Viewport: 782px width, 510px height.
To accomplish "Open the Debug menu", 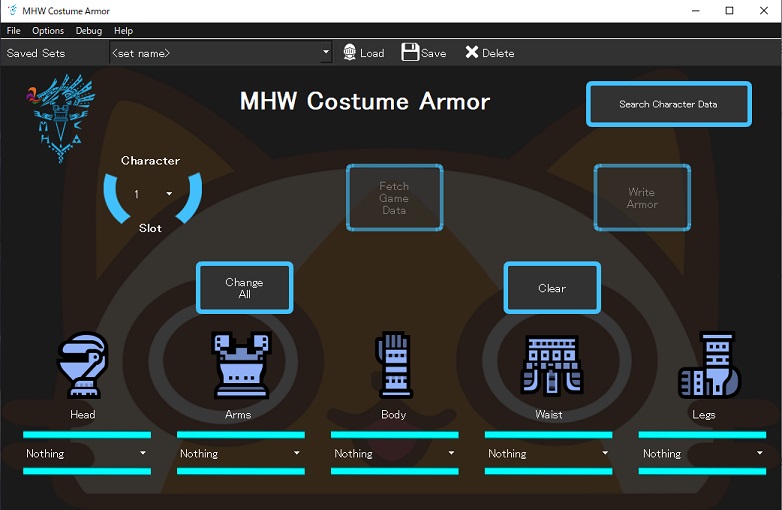I will (x=89, y=31).
